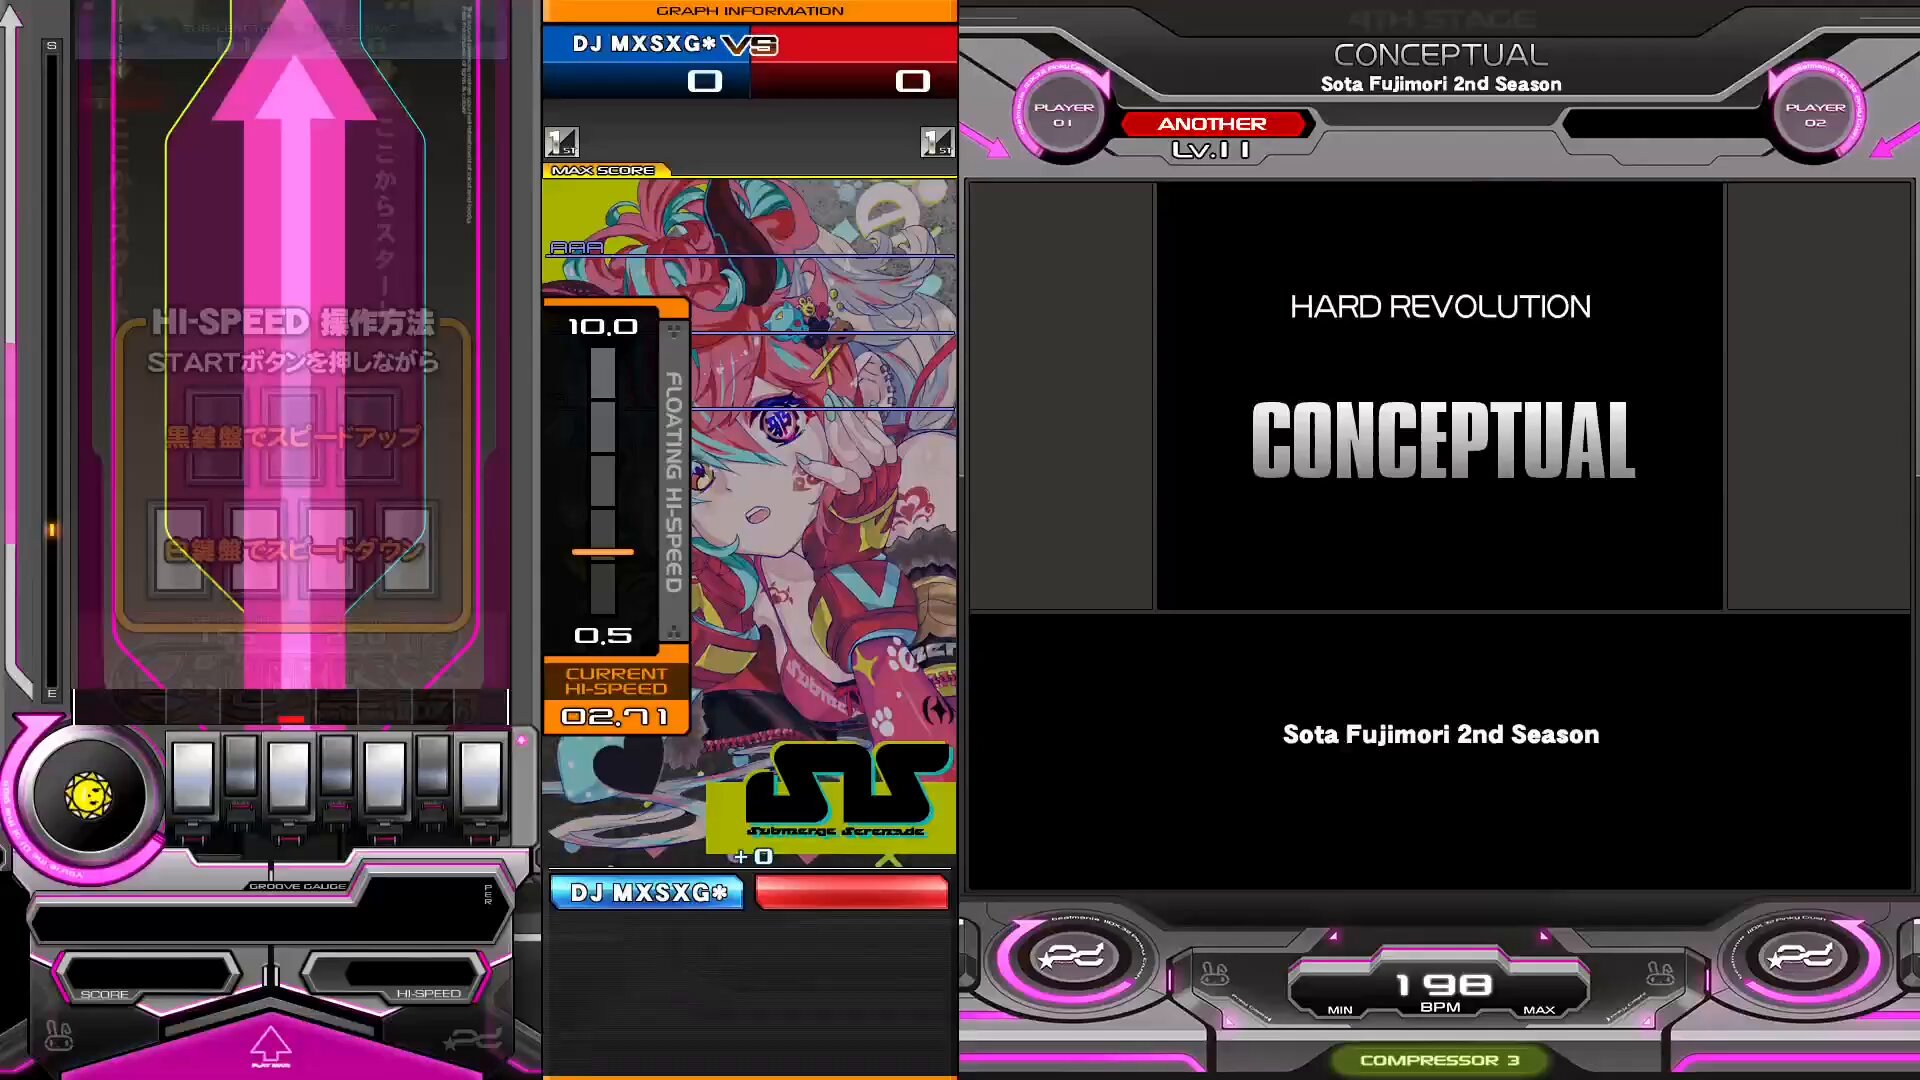Viewport: 1920px width, 1080px height.
Task: Click the top icon of hi-speed slider rail
Action: tap(674, 330)
